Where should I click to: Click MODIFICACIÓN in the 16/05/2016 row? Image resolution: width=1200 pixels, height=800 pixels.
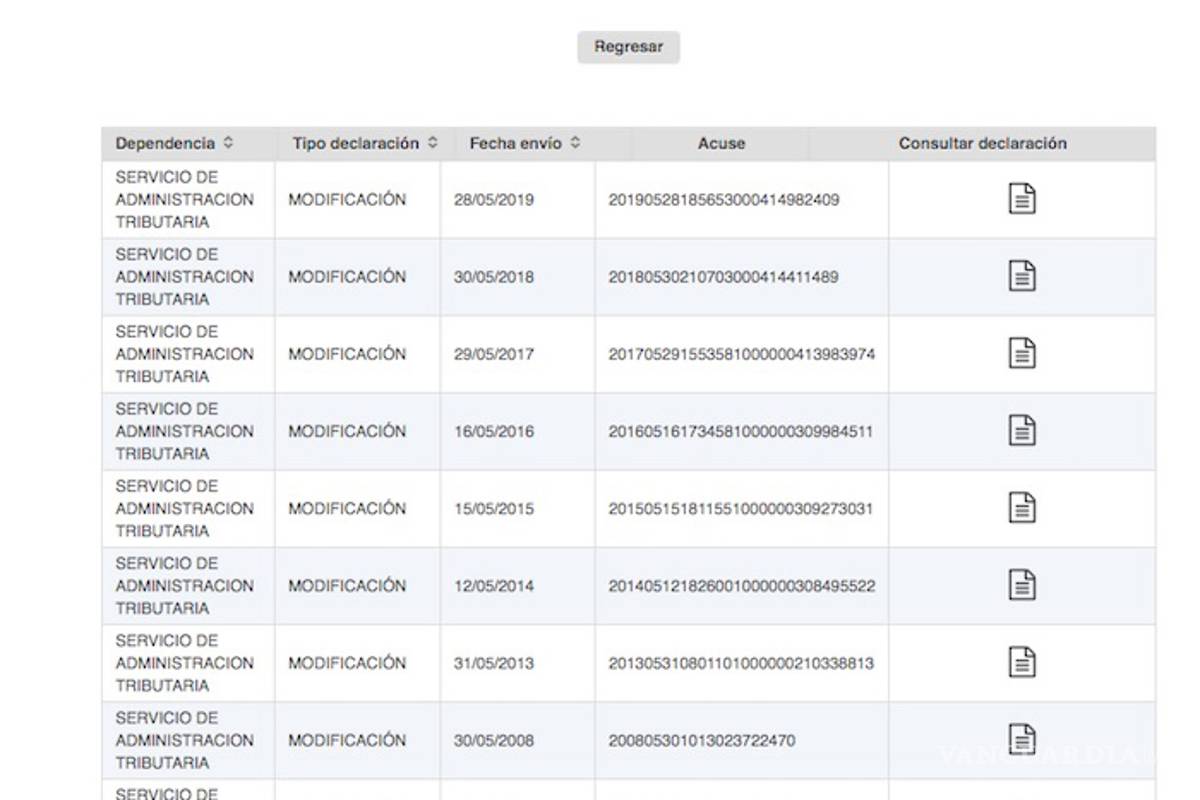click(x=347, y=431)
